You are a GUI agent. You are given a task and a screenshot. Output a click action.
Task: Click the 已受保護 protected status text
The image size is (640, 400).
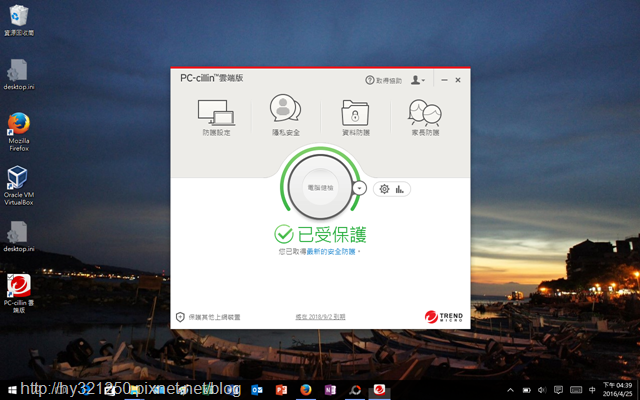pos(332,234)
